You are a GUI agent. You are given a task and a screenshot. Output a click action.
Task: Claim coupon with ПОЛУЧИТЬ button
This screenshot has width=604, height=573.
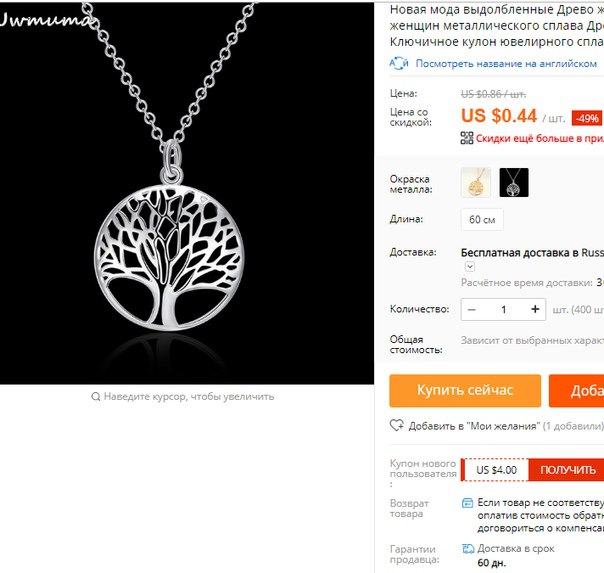(x=567, y=470)
